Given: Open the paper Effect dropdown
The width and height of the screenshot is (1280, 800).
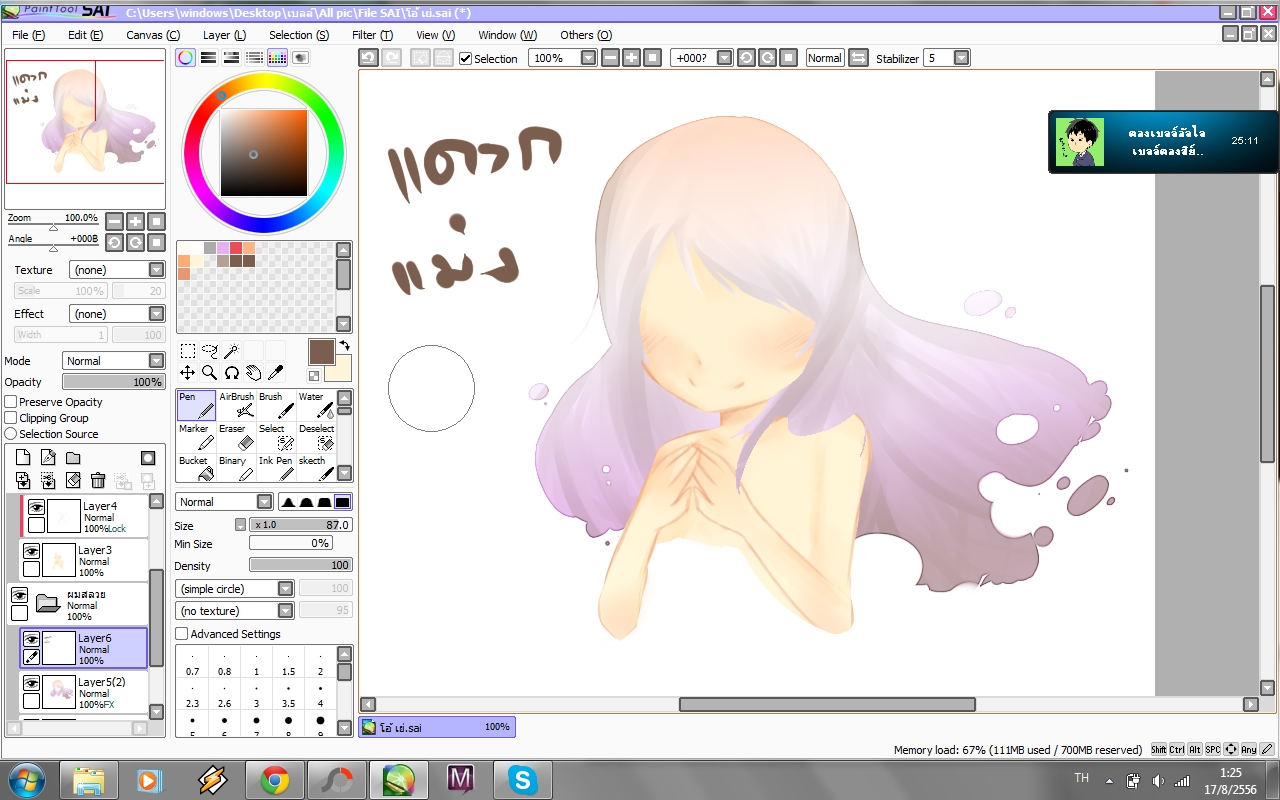Looking at the screenshot, I should [x=117, y=314].
